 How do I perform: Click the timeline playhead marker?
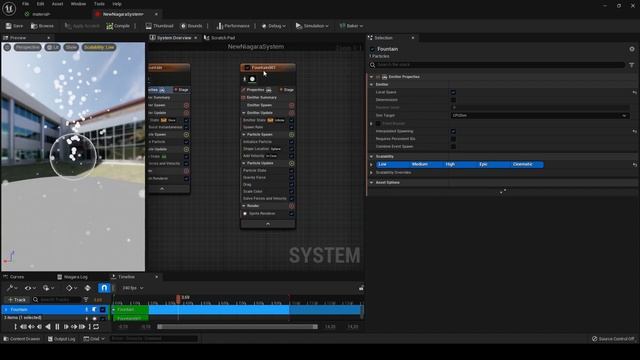click(x=178, y=298)
